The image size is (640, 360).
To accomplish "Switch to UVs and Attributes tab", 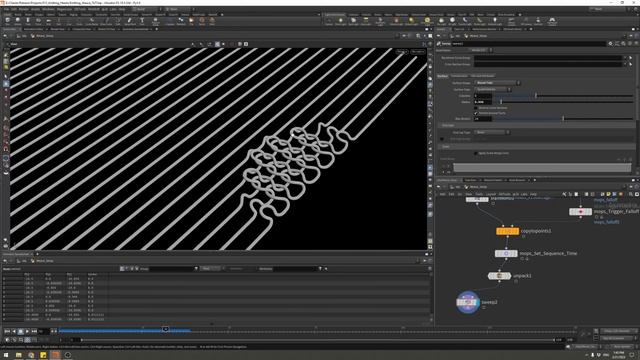I will [482, 76].
